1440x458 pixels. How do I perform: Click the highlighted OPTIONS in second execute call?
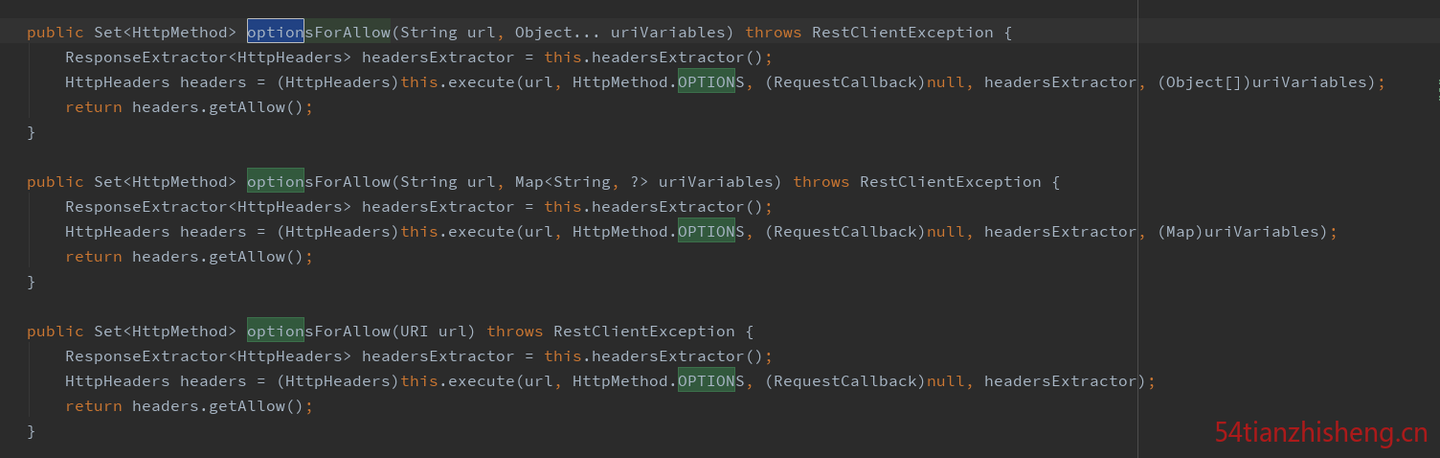point(706,231)
